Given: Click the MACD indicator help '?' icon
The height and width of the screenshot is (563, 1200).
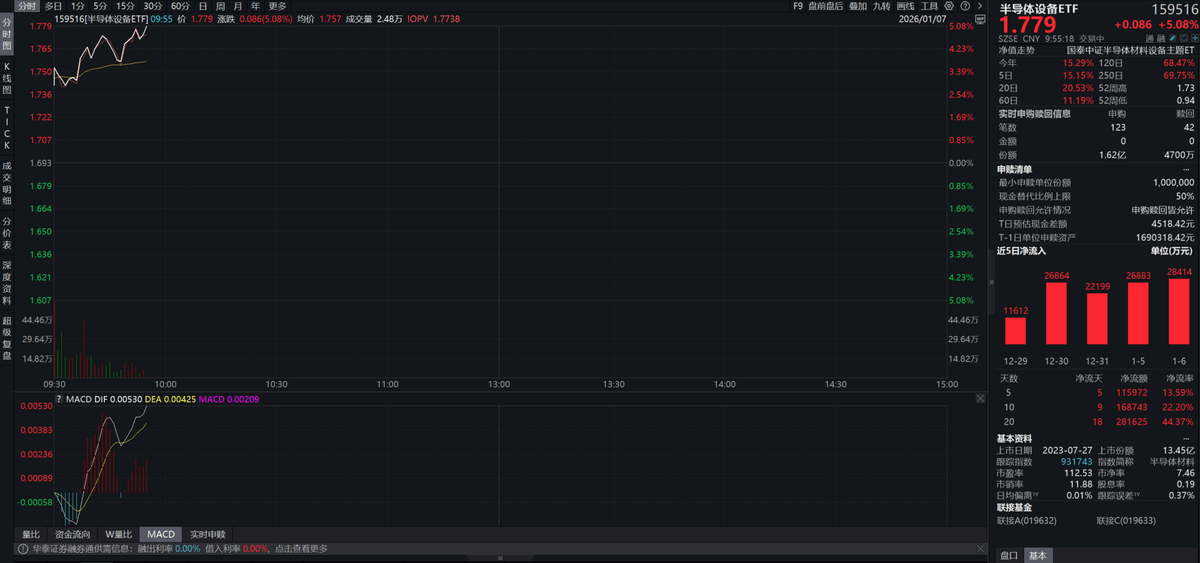Looking at the screenshot, I should tap(59, 399).
